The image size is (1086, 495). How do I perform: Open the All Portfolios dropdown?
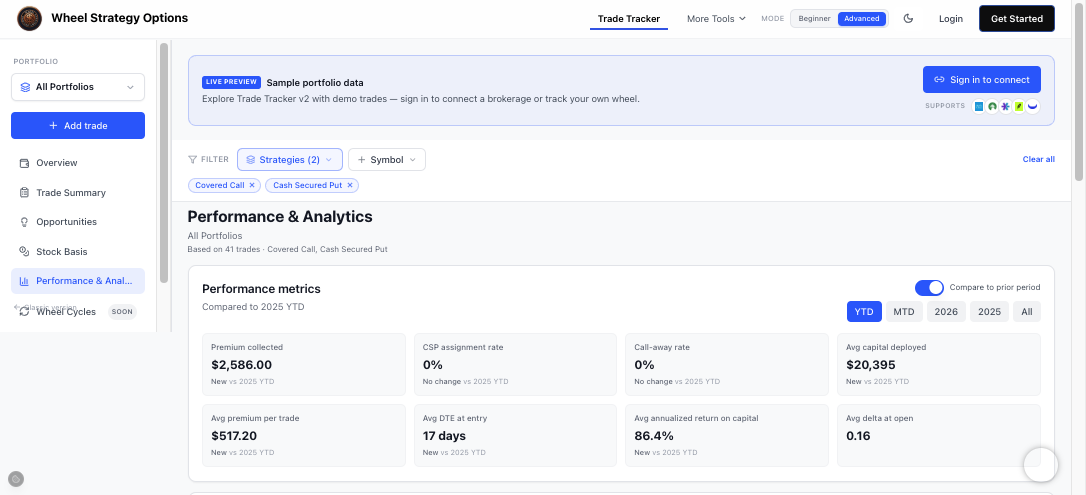(x=78, y=87)
